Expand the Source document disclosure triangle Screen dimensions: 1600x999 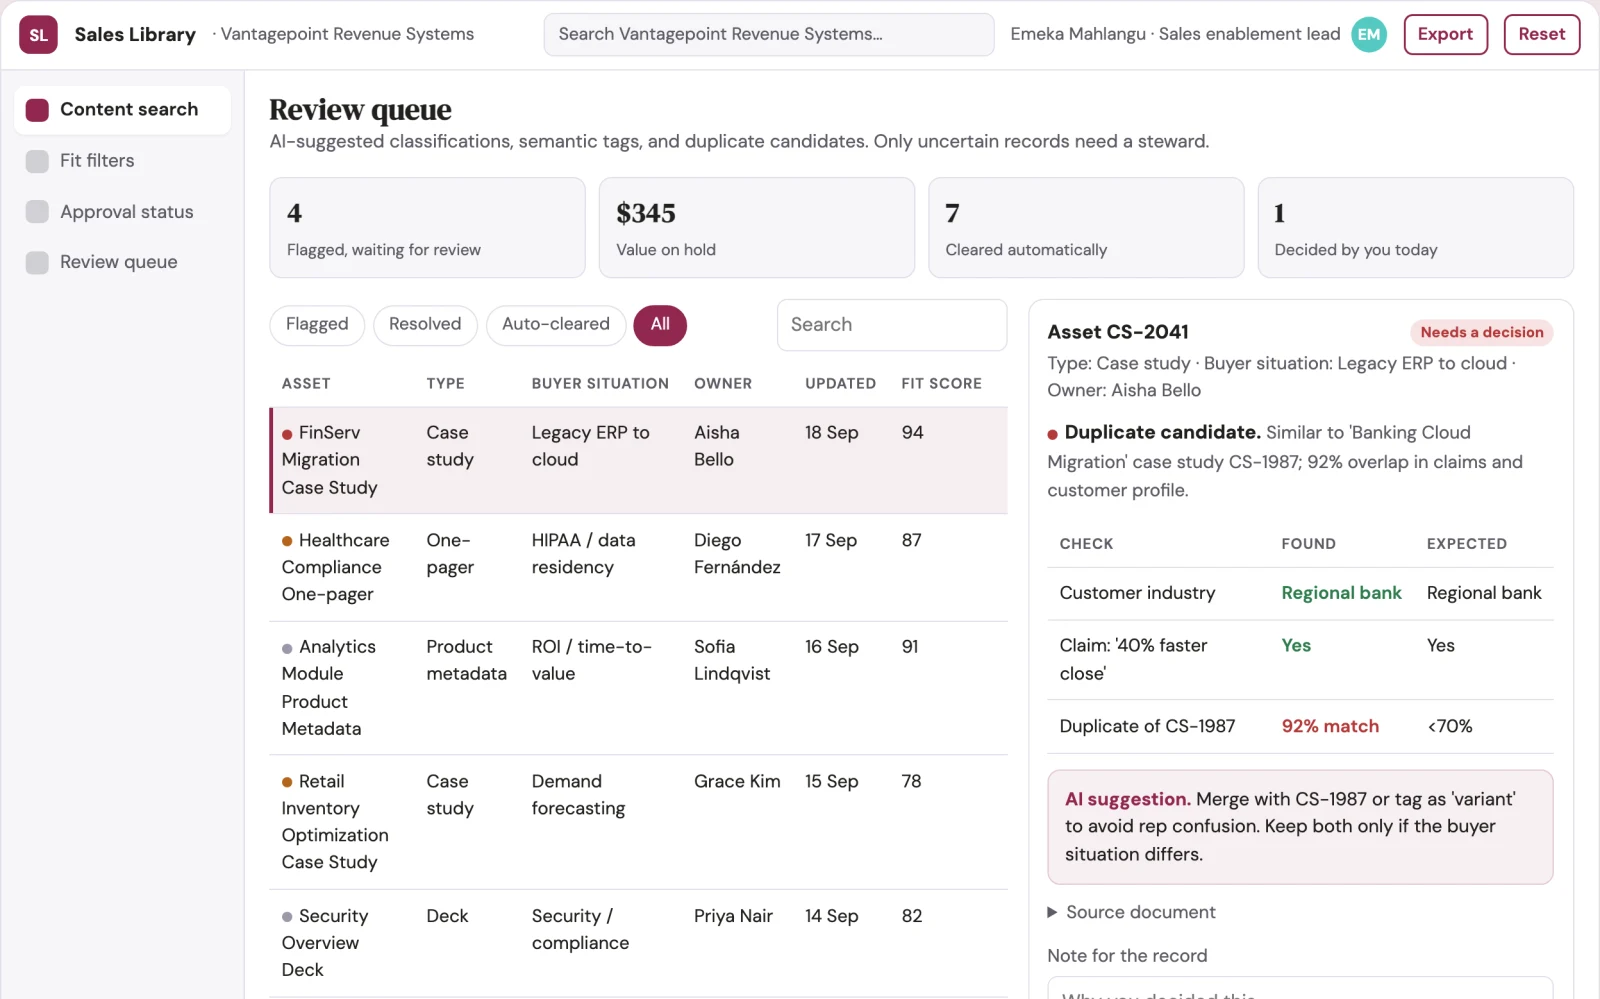pyautogui.click(x=1052, y=912)
